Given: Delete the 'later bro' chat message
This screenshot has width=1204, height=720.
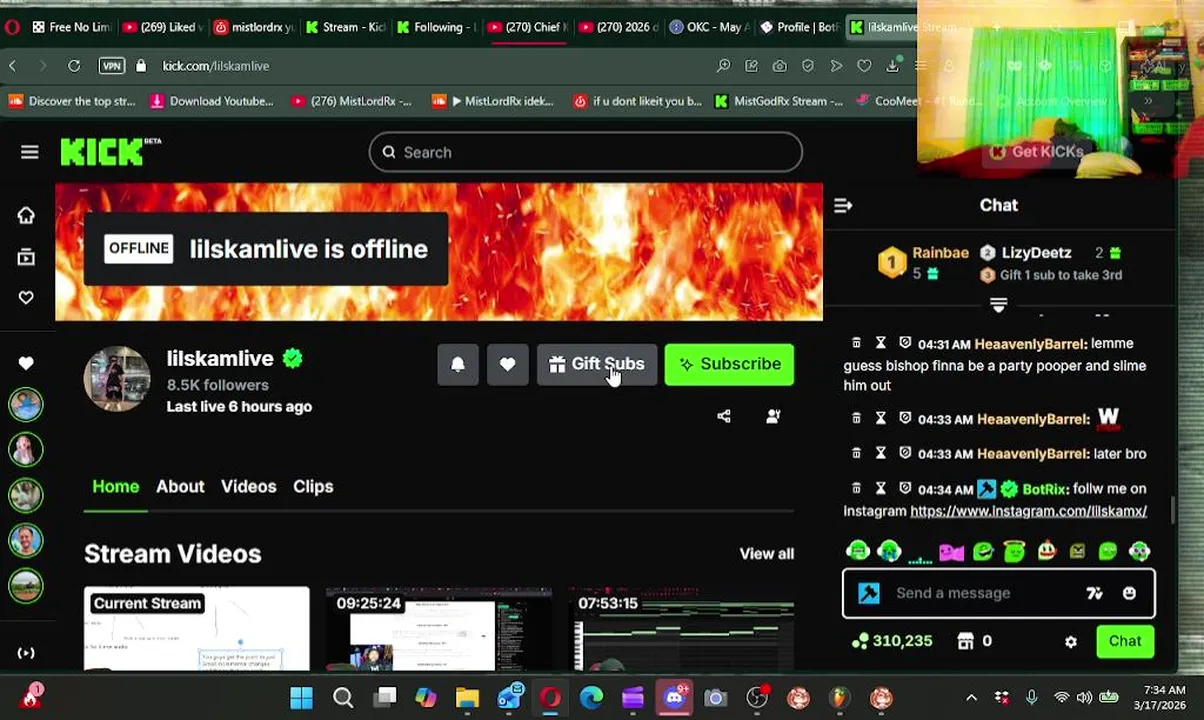Looking at the screenshot, I should tap(856, 453).
